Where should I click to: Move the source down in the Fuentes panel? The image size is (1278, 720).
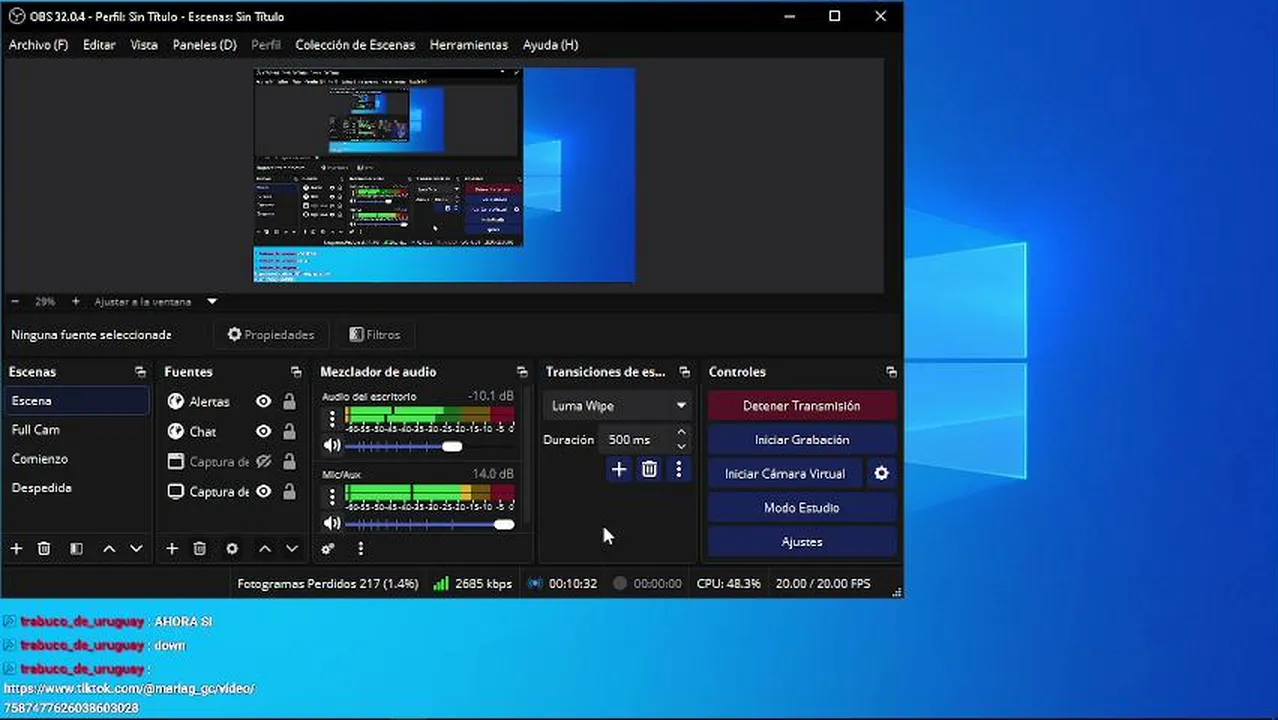point(292,549)
